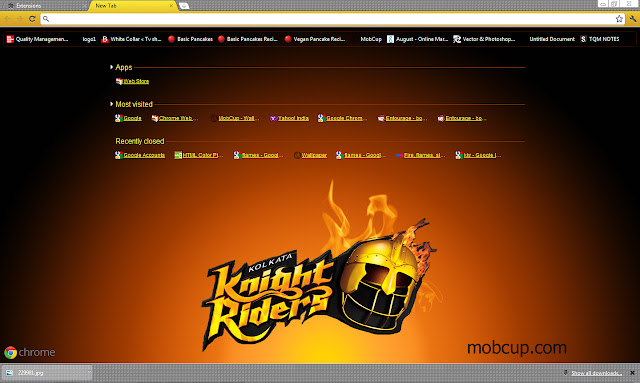Click the TQM NOTES bookmark icon

click(583, 39)
